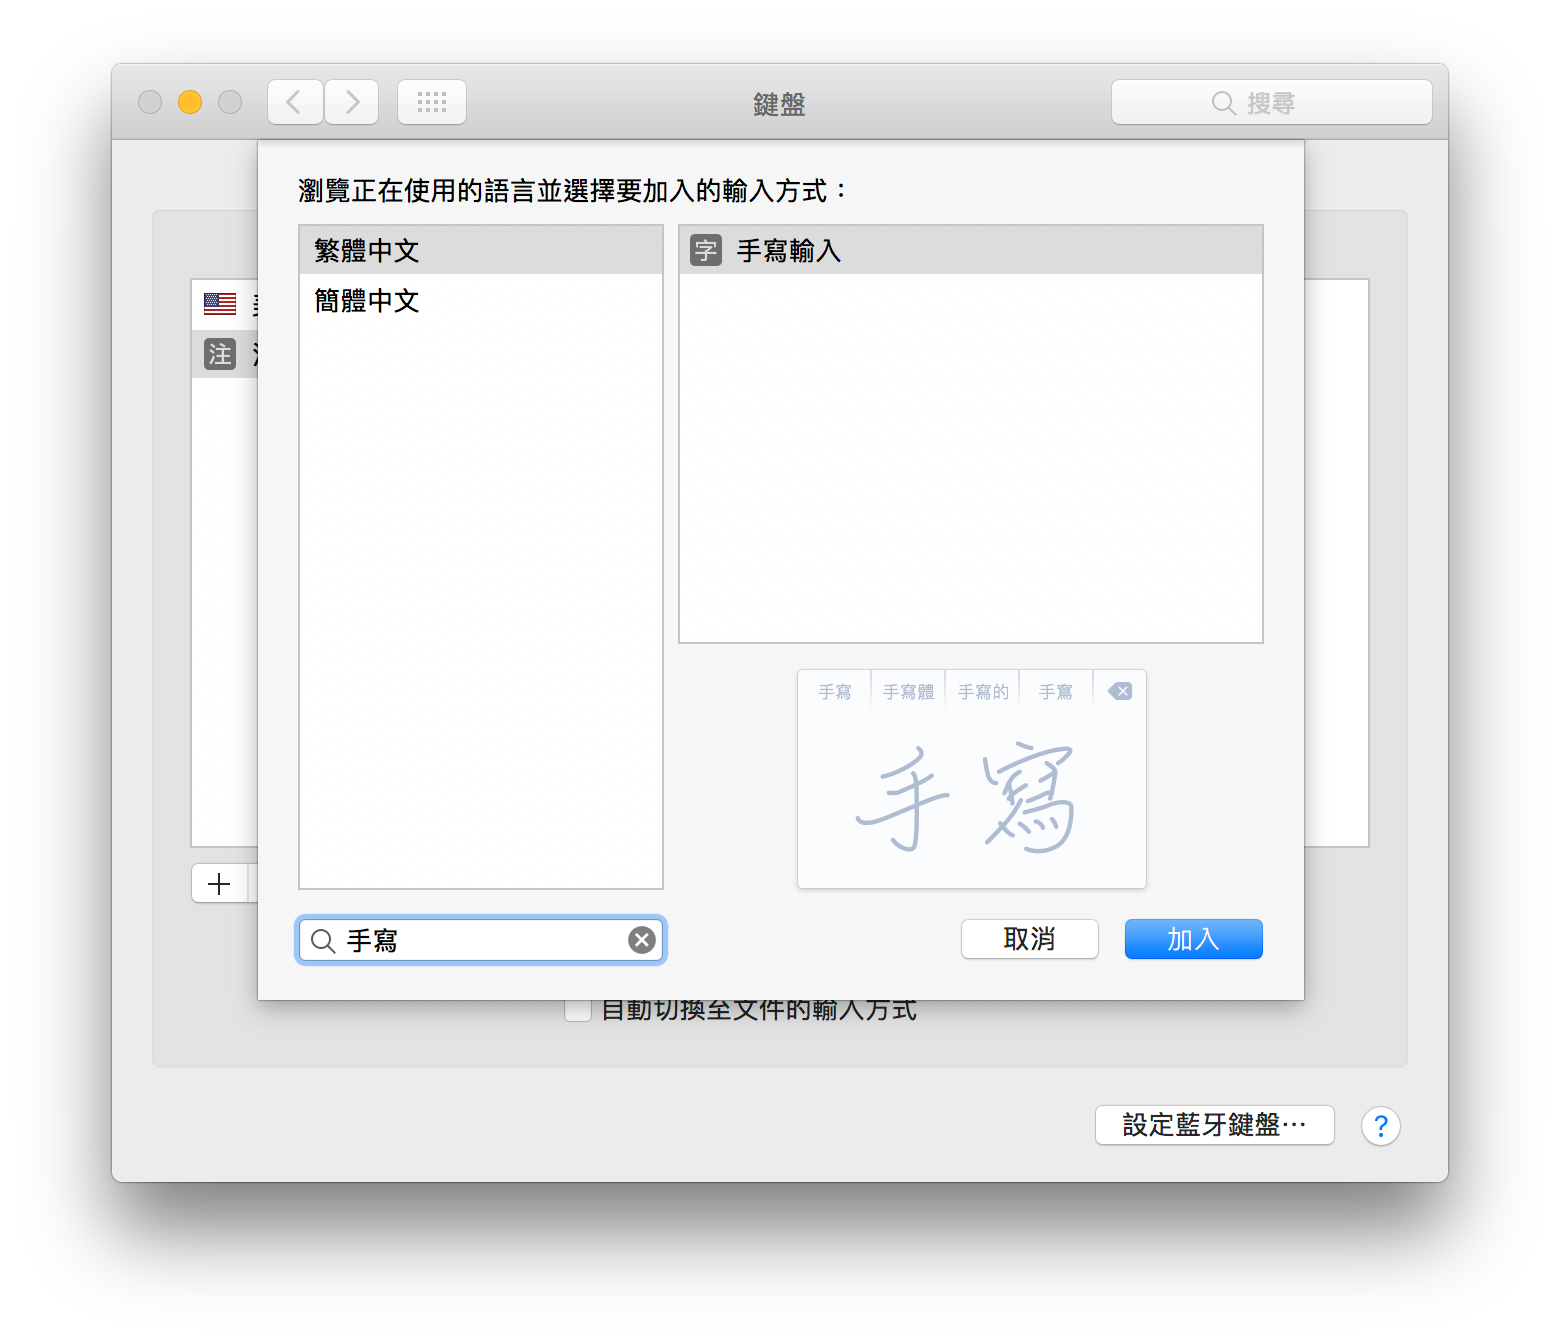Screen dimensions: 1560x1342
Task: Select 簡體中文 in language list
Action: pyautogui.click(x=481, y=300)
